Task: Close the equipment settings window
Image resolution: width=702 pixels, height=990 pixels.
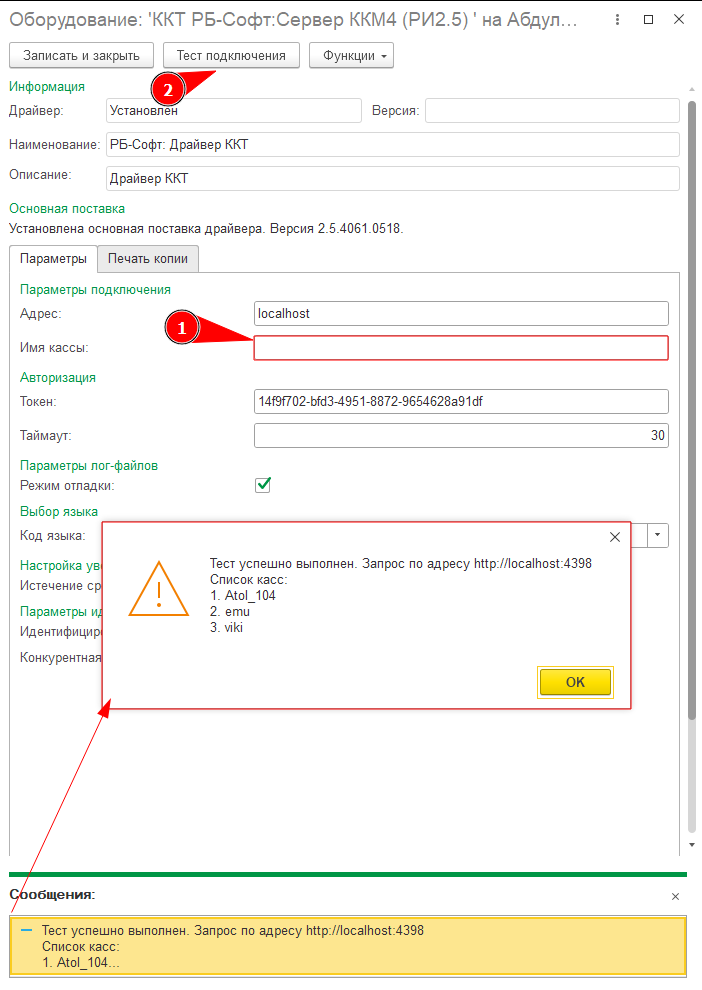Action: [x=679, y=20]
